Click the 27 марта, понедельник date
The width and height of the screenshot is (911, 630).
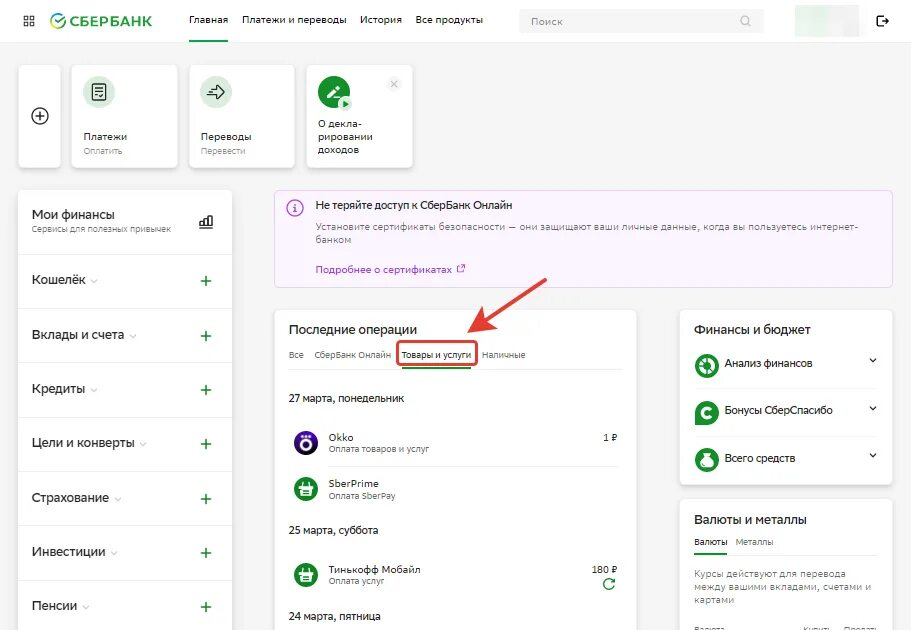click(346, 398)
